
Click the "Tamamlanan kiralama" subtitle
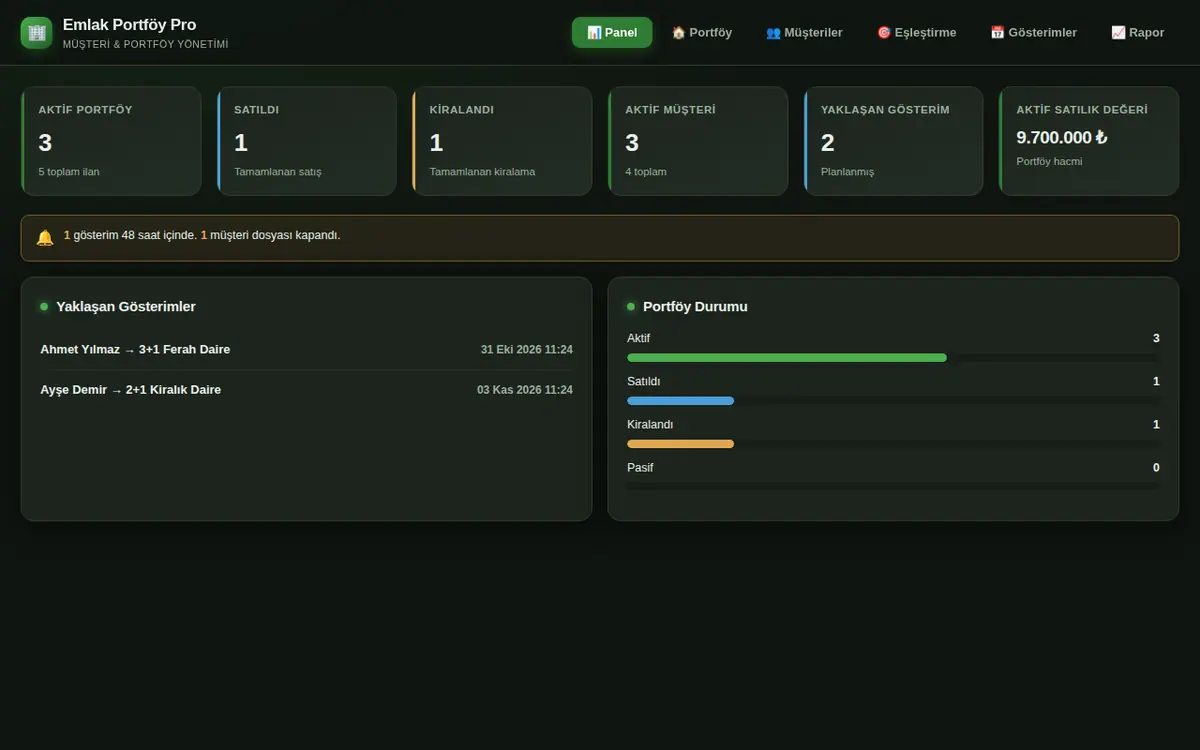click(x=482, y=172)
